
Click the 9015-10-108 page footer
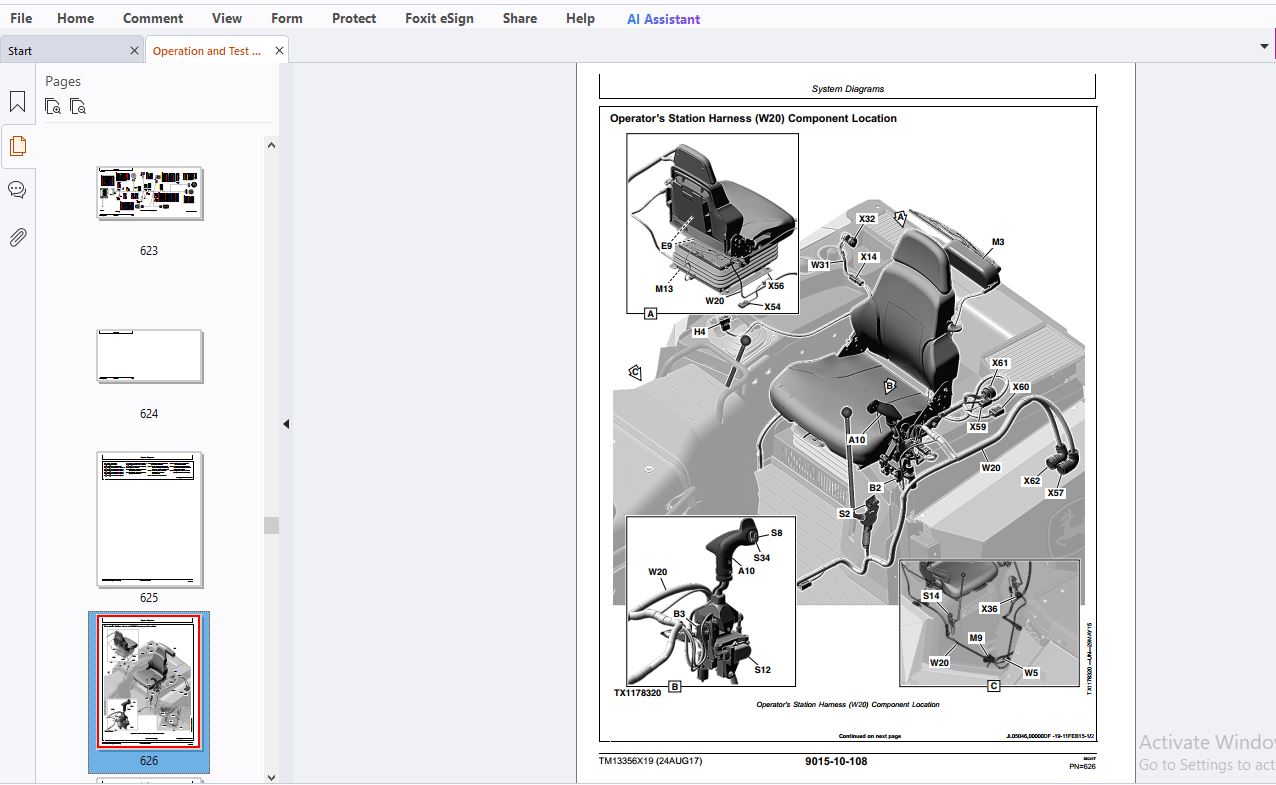[836, 761]
